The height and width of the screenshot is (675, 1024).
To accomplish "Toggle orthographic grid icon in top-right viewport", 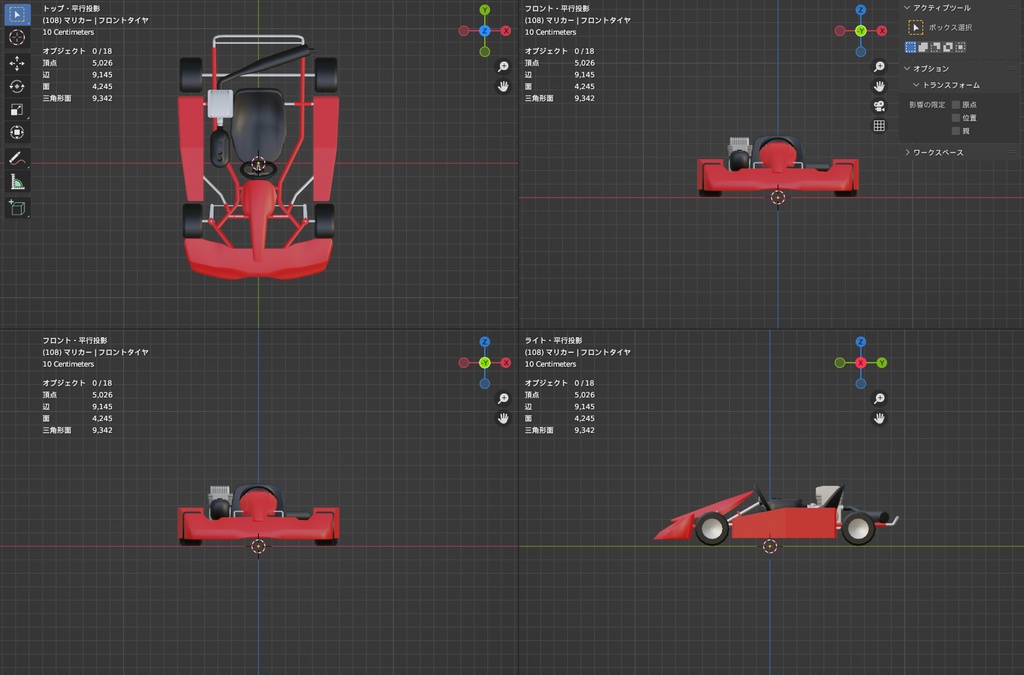I will coord(879,126).
